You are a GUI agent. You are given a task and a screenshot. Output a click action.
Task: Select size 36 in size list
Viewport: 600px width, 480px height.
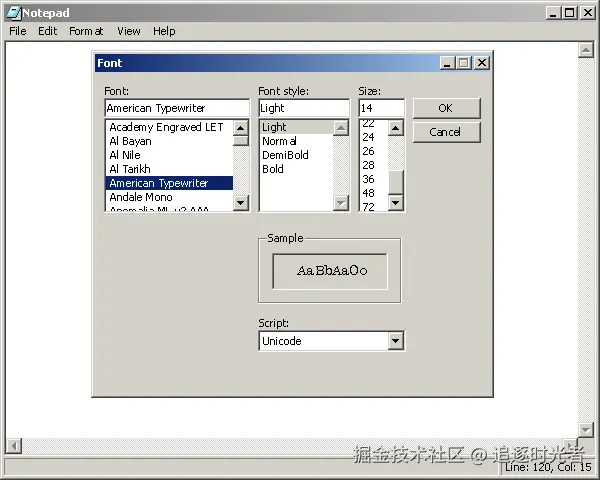pos(373,179)
